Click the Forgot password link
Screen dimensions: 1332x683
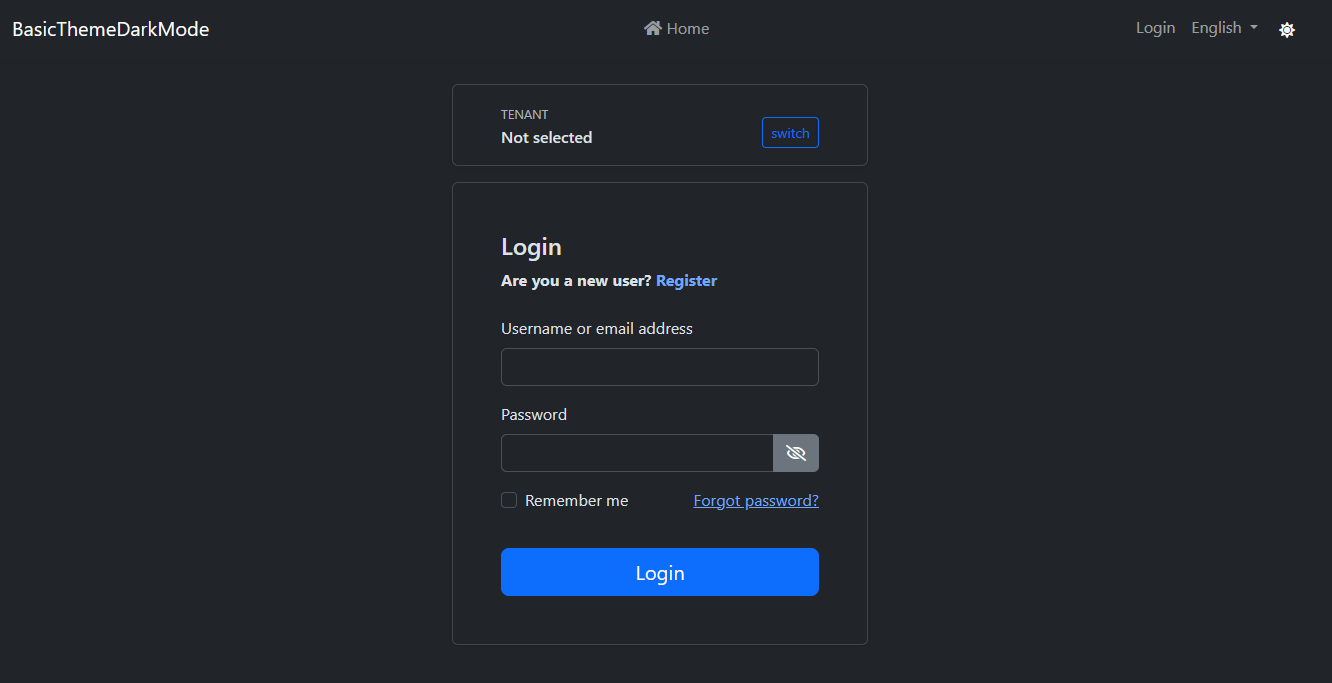click(755, 500)
